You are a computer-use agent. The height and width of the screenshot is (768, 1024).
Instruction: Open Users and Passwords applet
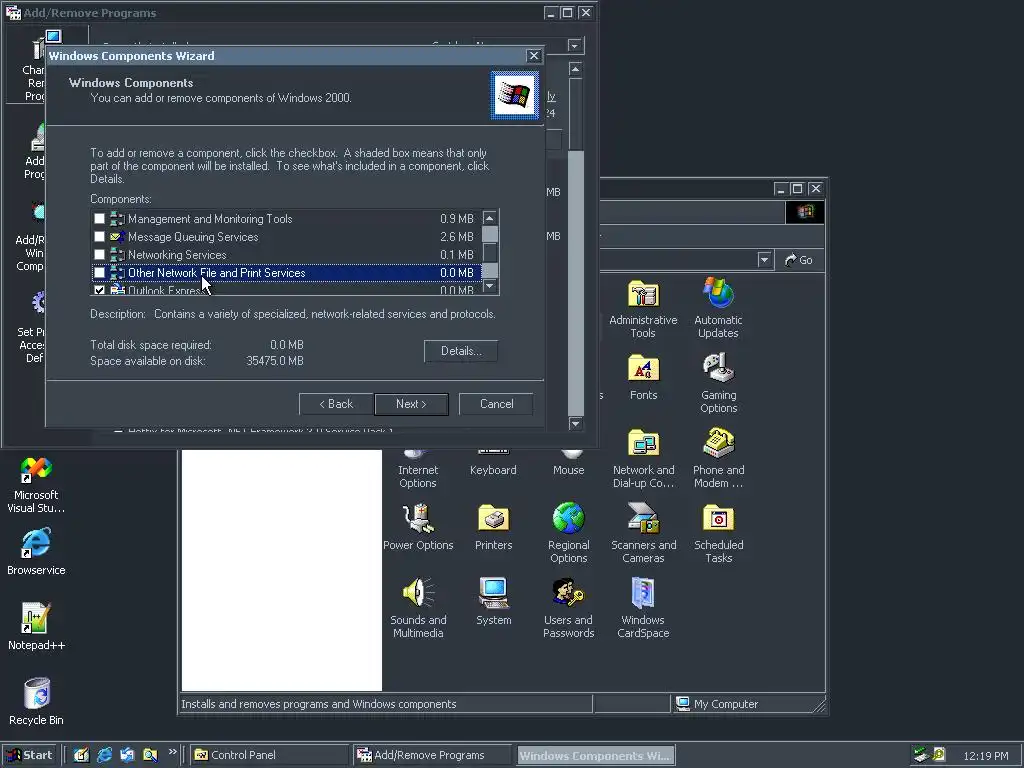tap(568, 609)
